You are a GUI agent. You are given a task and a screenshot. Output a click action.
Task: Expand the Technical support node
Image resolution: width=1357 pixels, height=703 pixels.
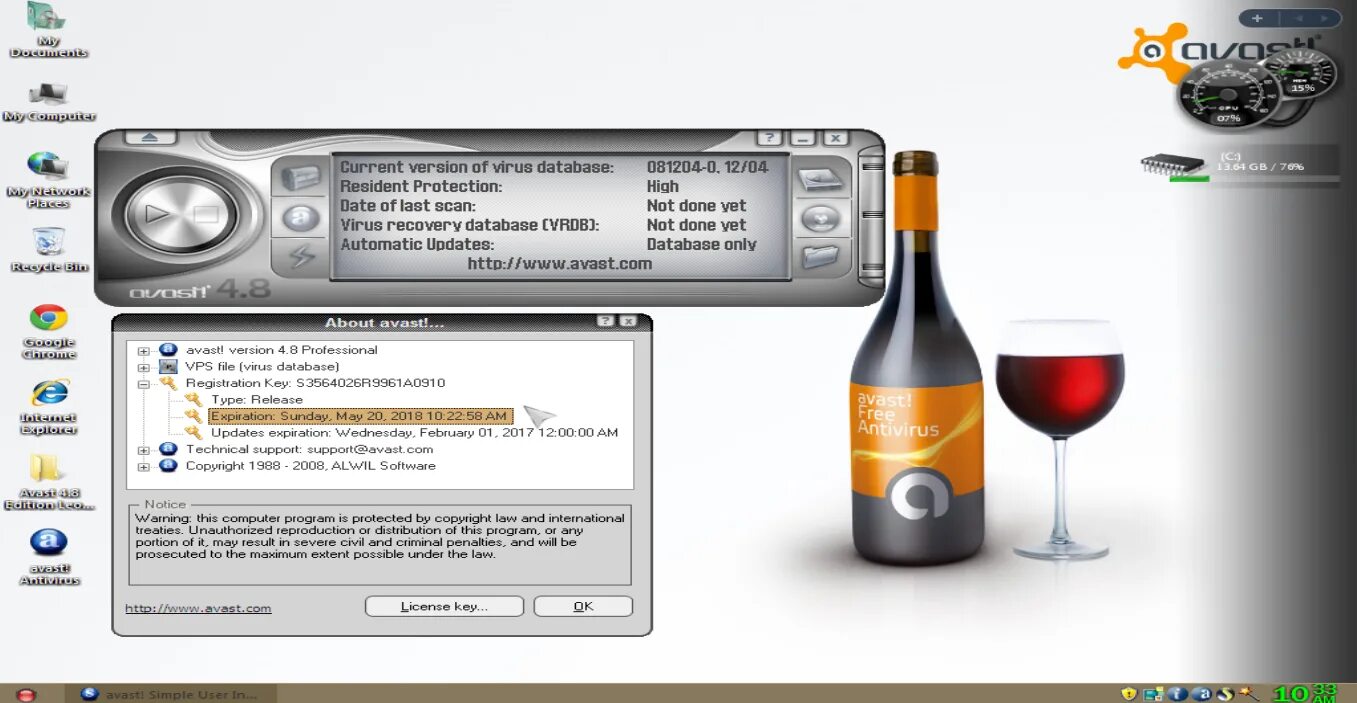point(144,450)
